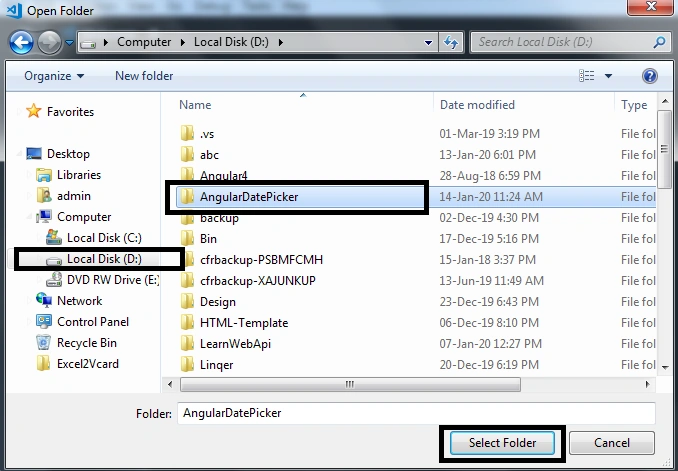Open Libraries in the navigation pane
Image resolution: width=678 pixels, height=471 pixels.
pyautogui.click(x=79, y=175)
